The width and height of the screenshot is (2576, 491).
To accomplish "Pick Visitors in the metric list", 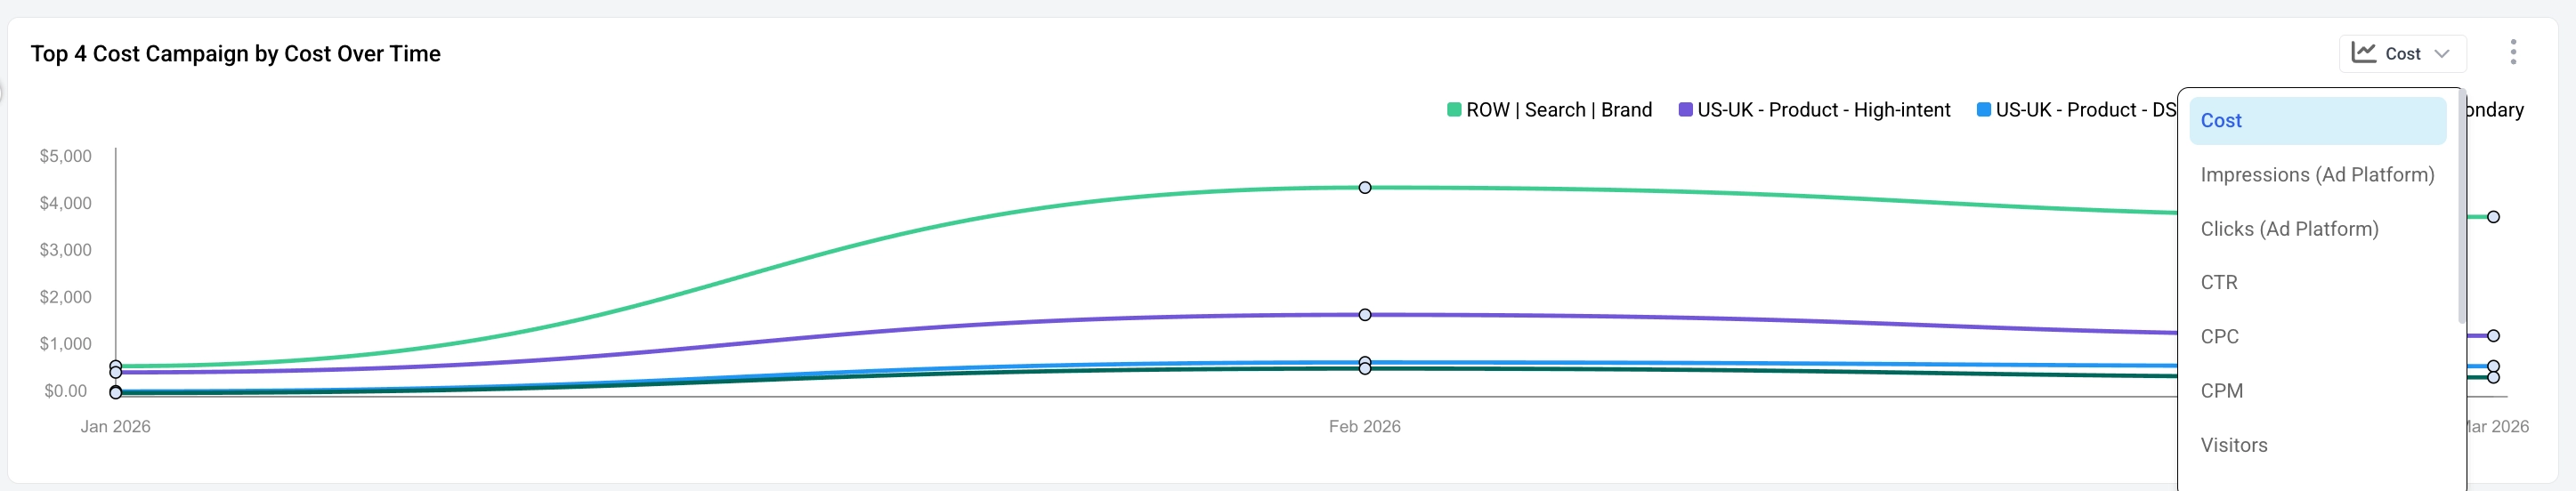I will (x=2233, y=445).
